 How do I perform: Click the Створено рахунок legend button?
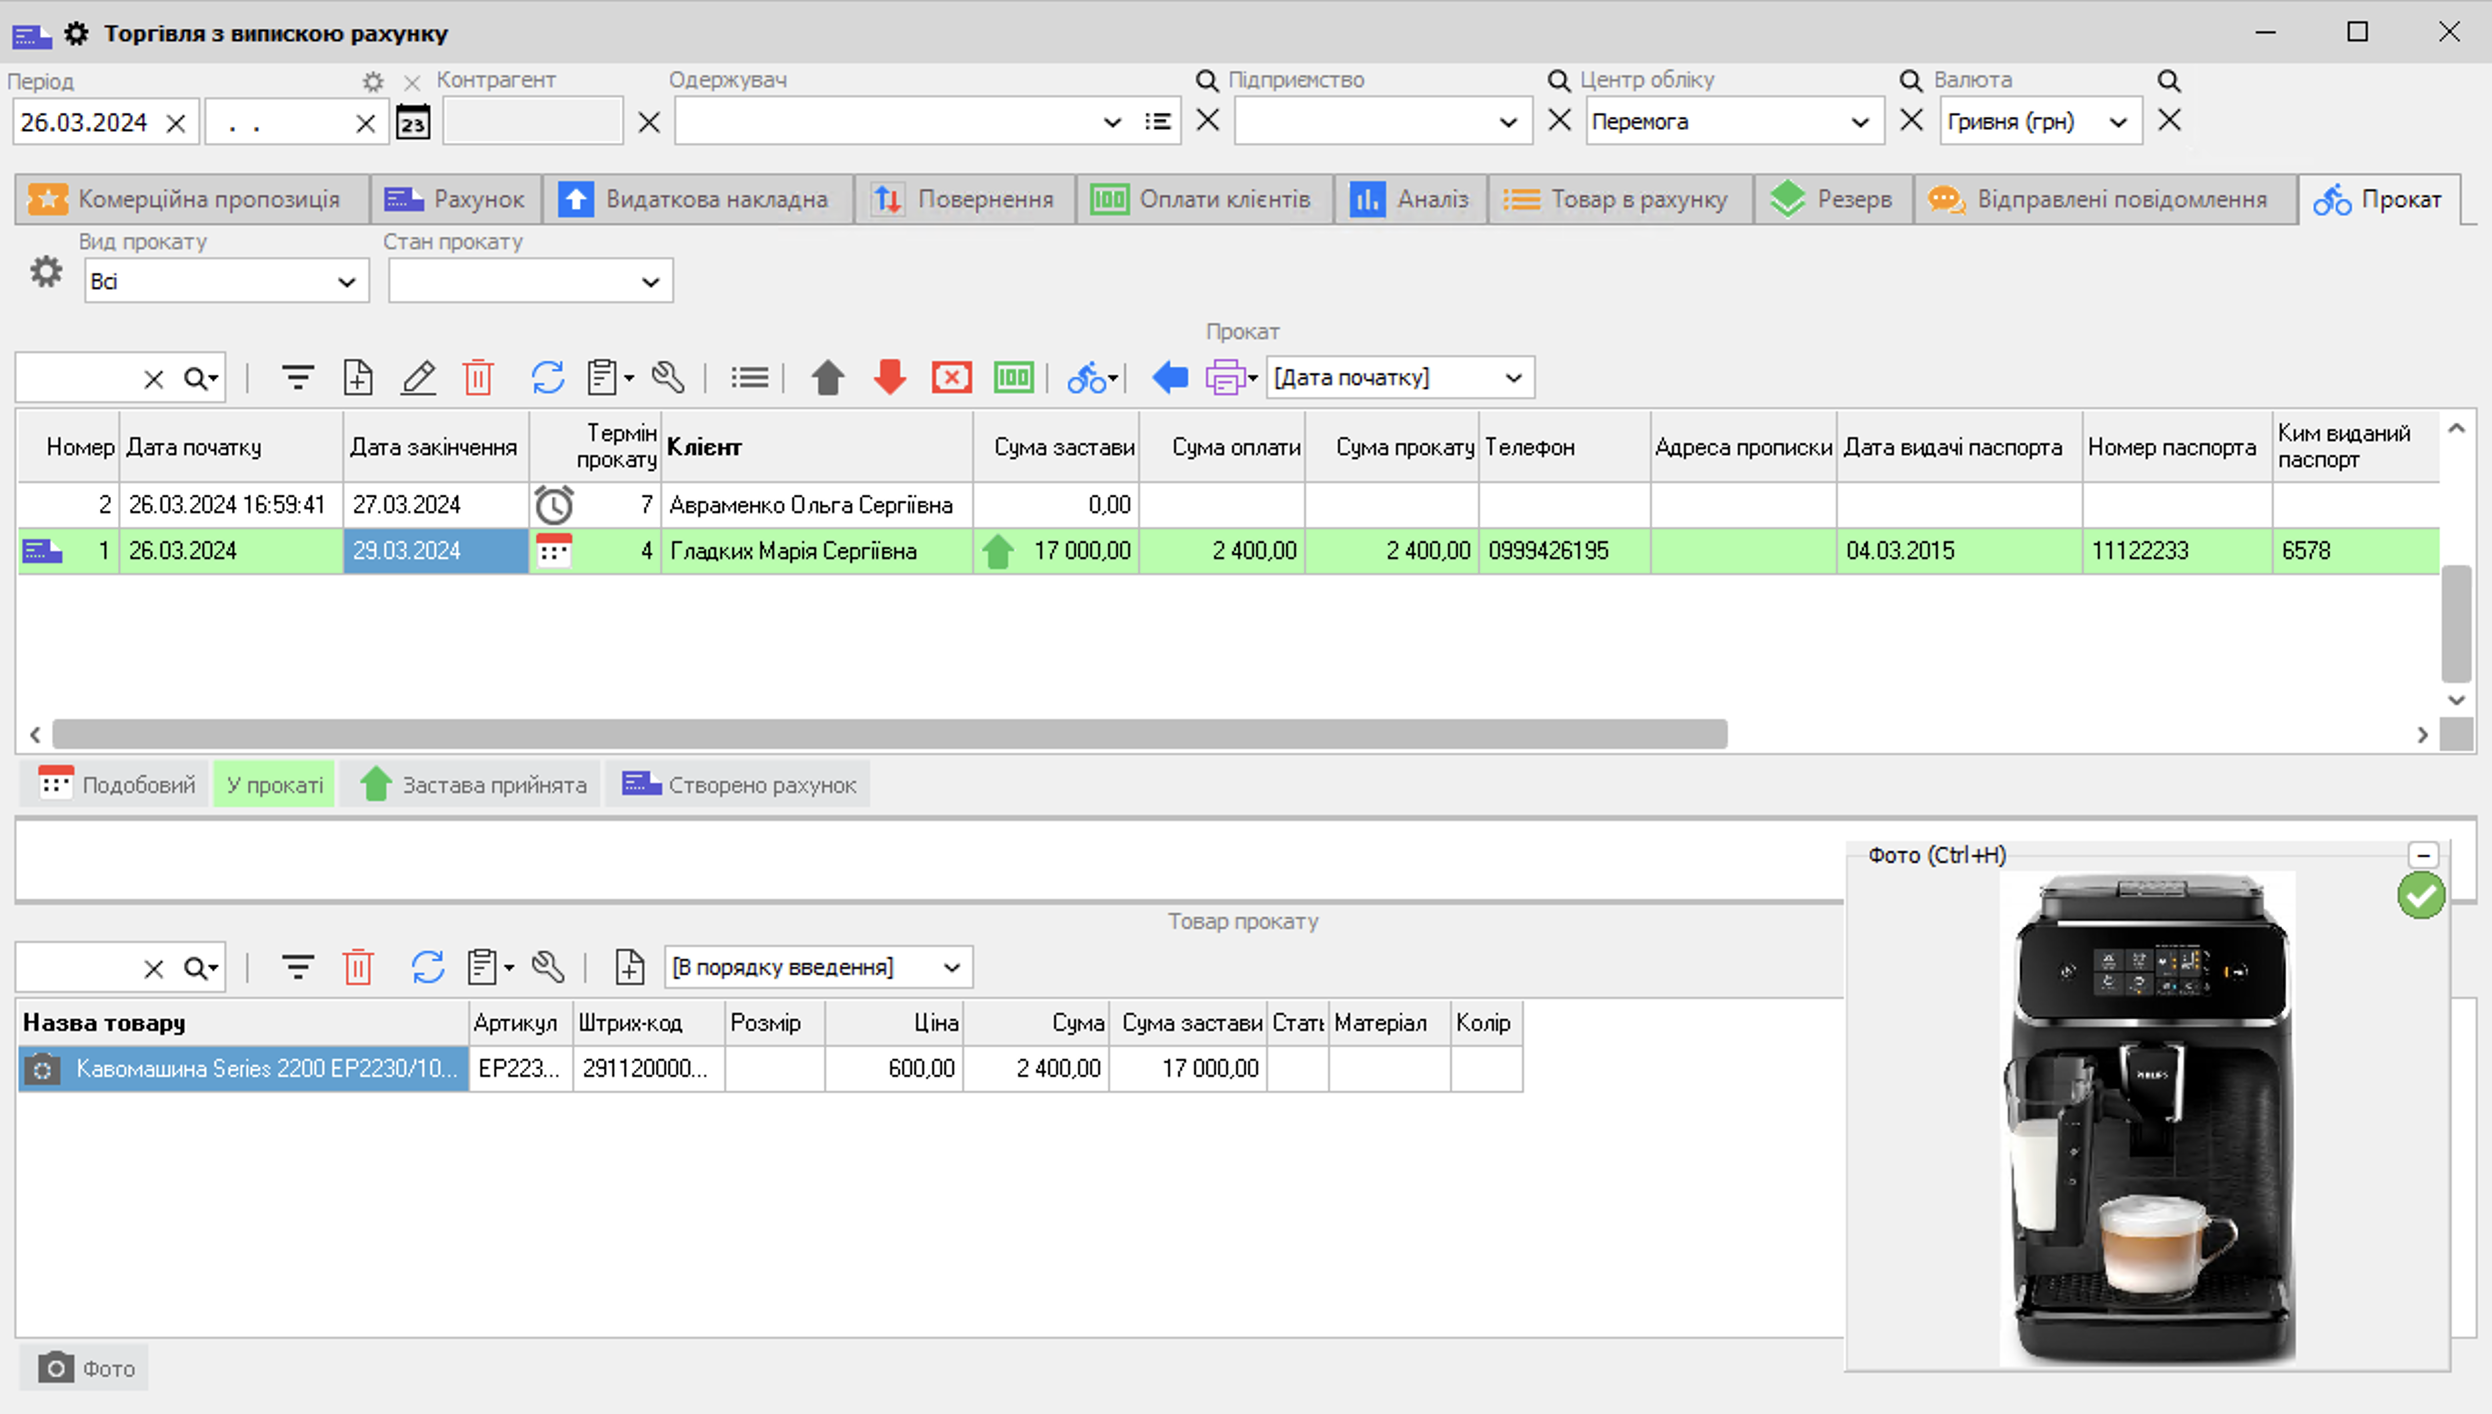pos(739,785)
